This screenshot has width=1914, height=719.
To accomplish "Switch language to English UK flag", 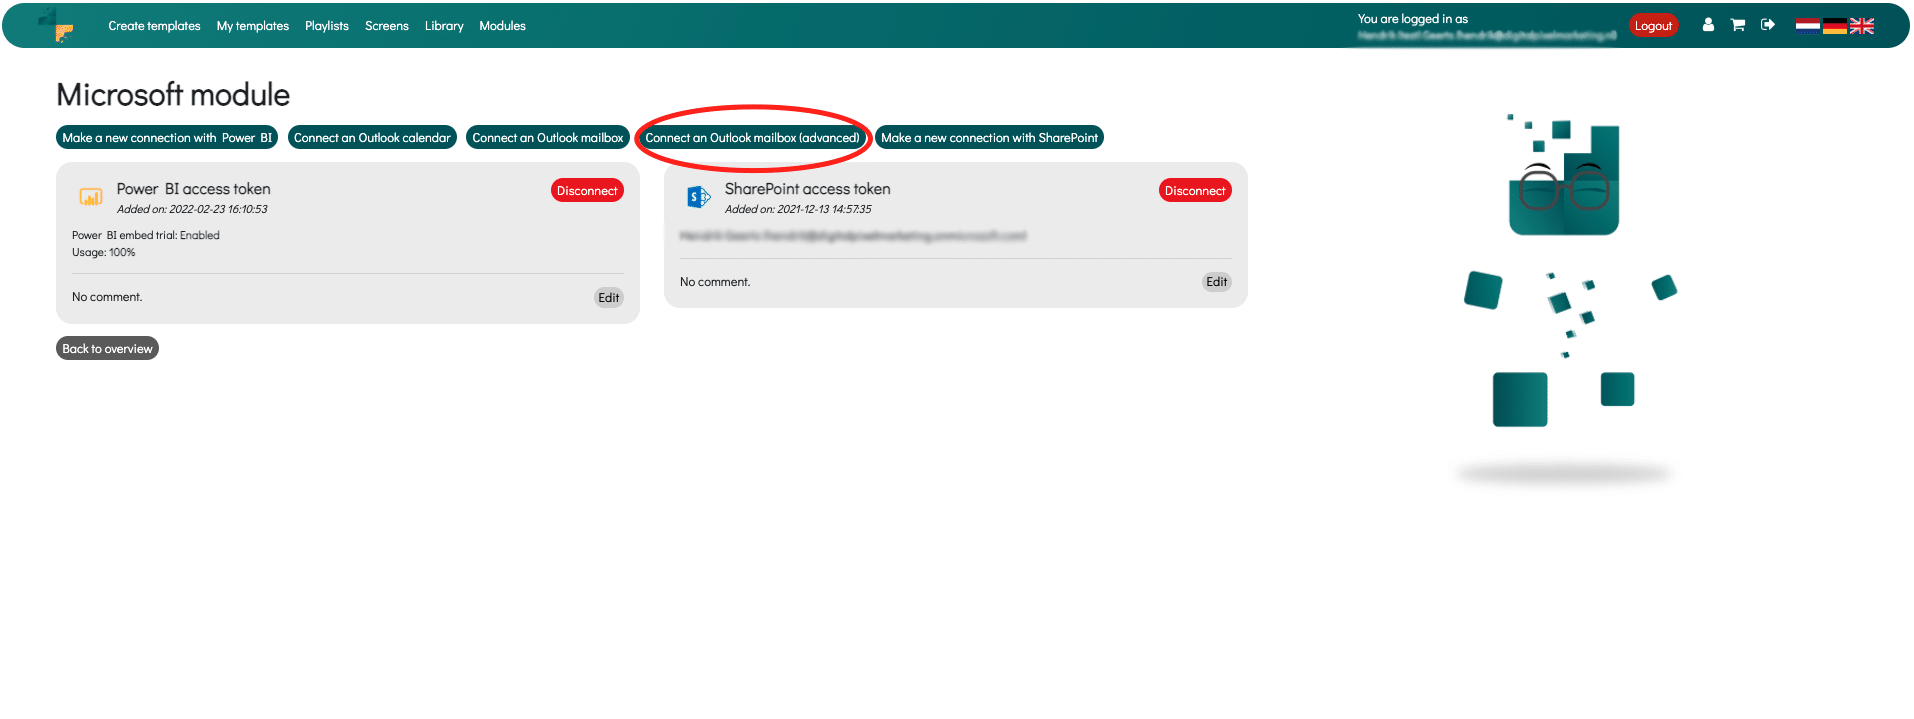I will pos(1861,26).
